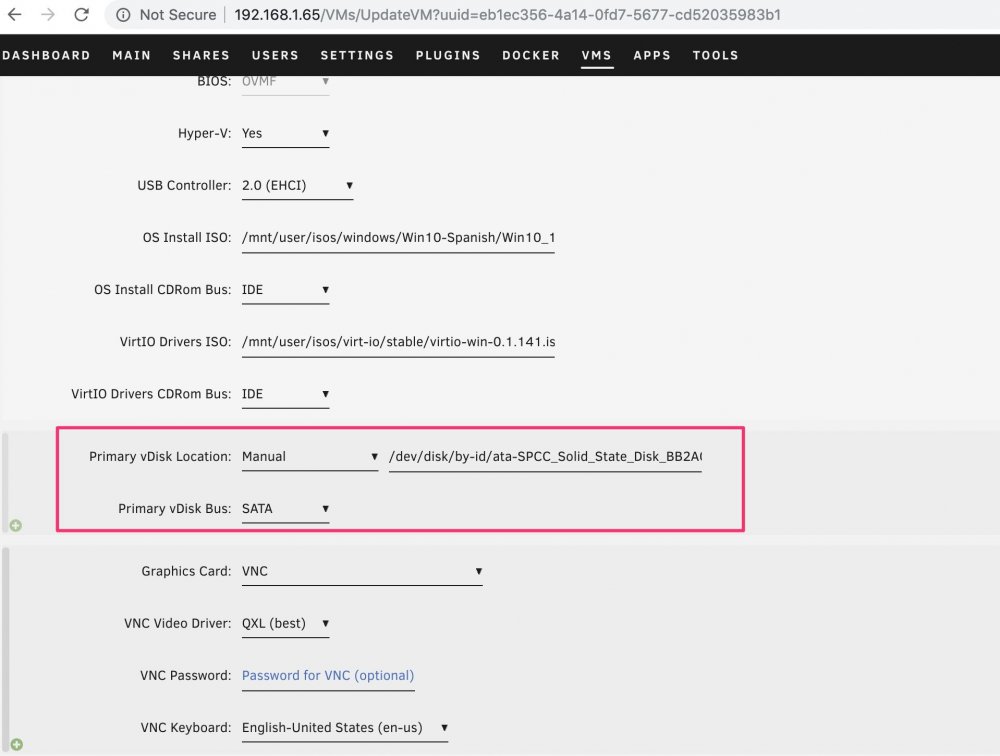Screen dimensions: 1000x756
Task: Click the Primary vDisk path field
Action: [x=545, y=457]
